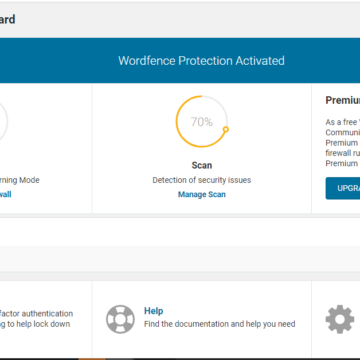Image resolution: width=360 pixels, height=360 pixels.
Task: Click the Premium heading text
Action: point(343,100)
